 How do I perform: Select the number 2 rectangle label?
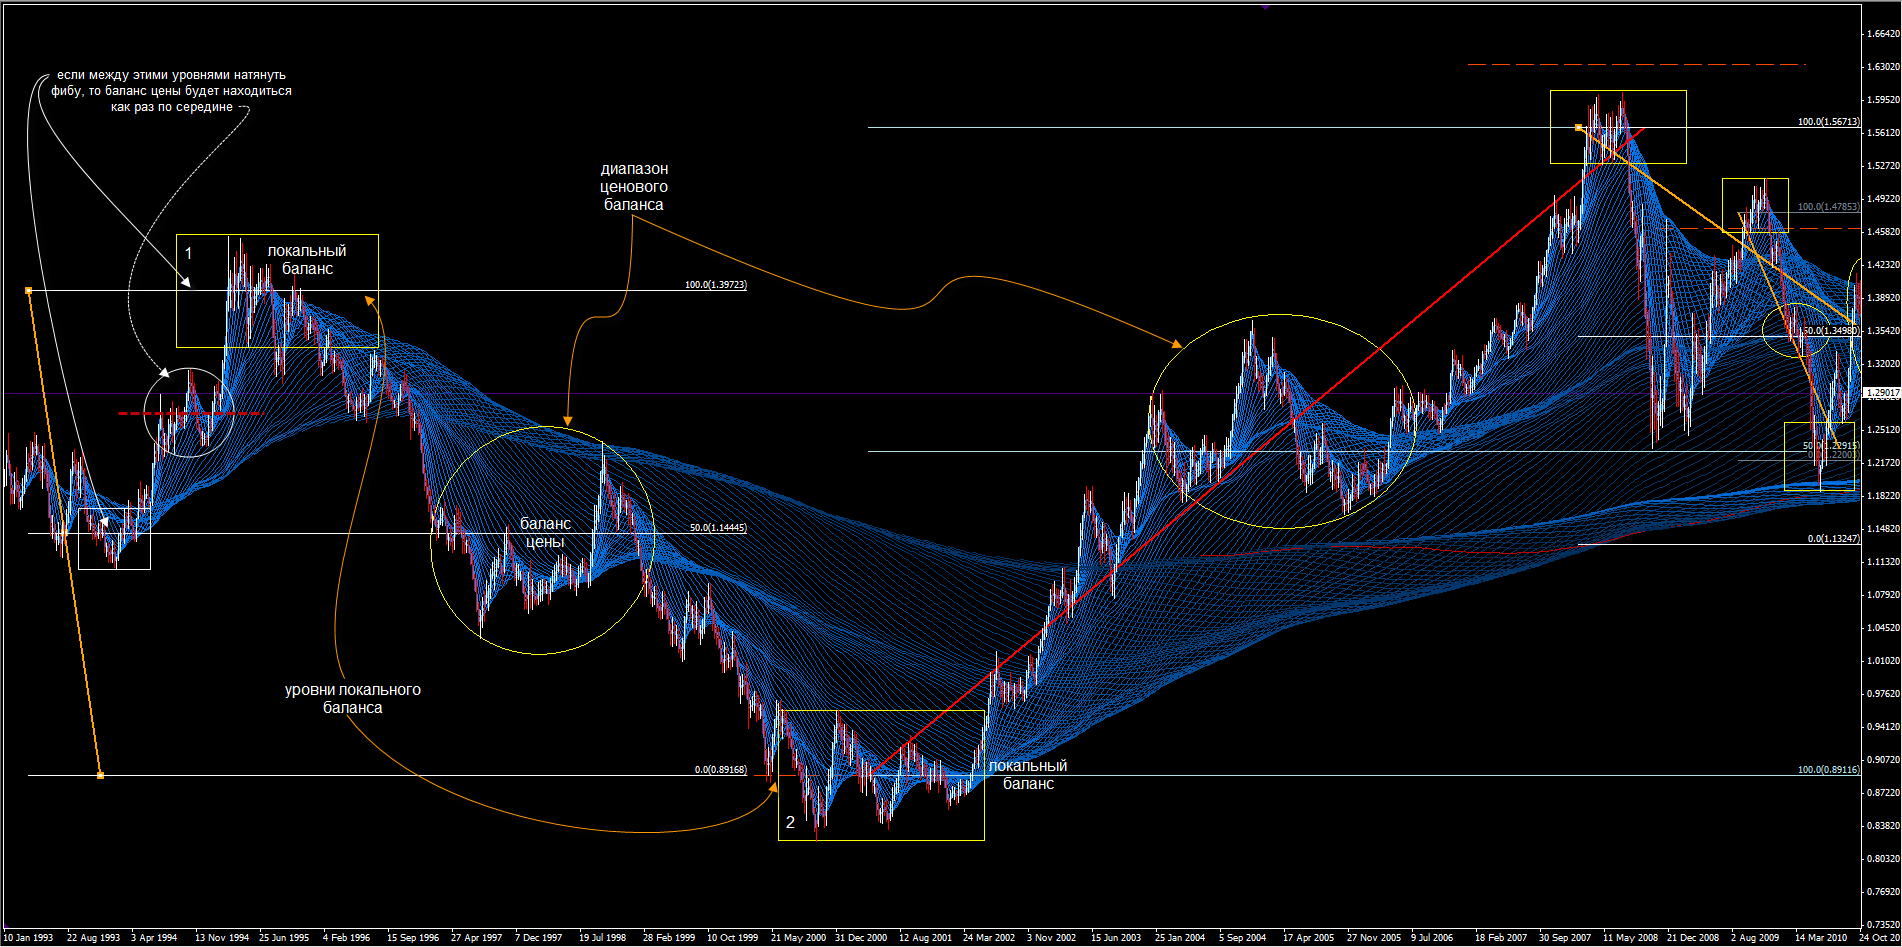(790, 822)
